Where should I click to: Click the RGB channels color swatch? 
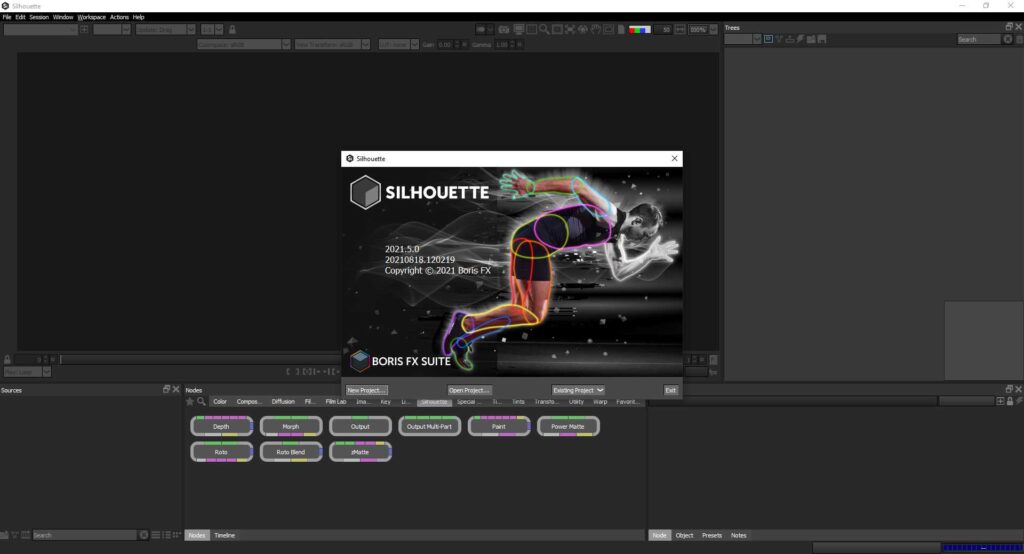(x=639, y=29)
